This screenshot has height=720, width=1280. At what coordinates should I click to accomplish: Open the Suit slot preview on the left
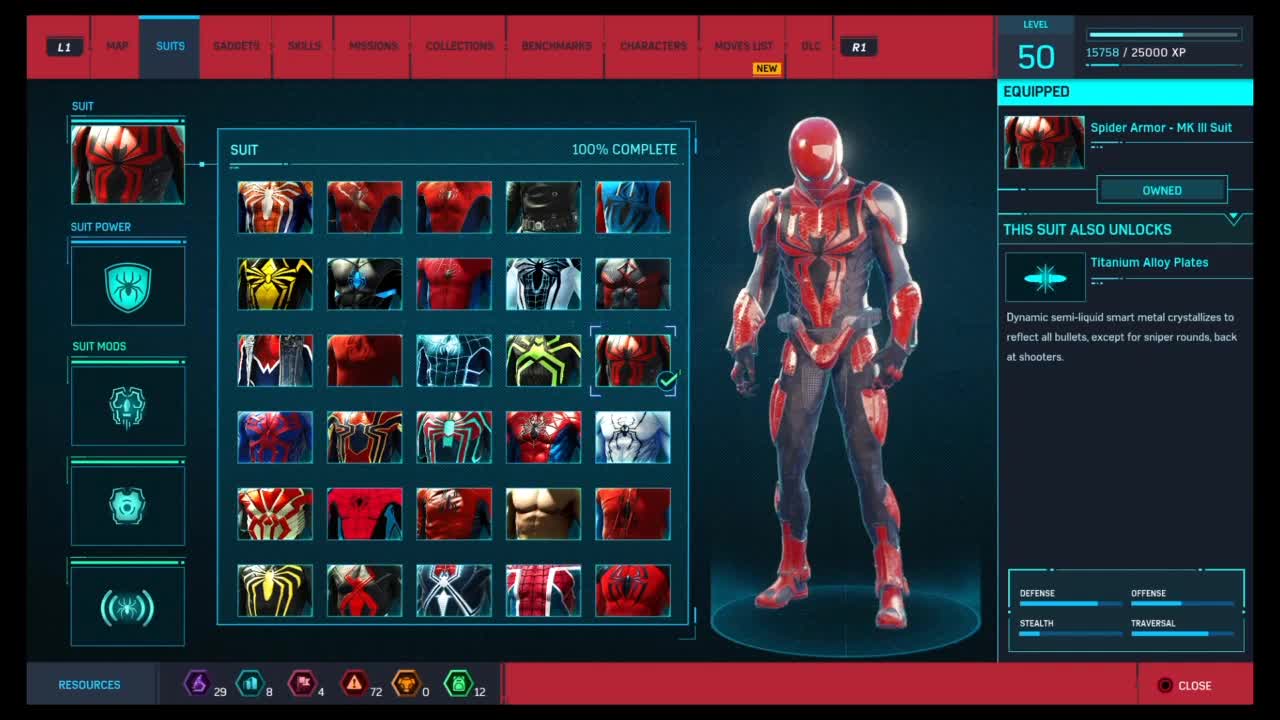(x=128, y=164)
